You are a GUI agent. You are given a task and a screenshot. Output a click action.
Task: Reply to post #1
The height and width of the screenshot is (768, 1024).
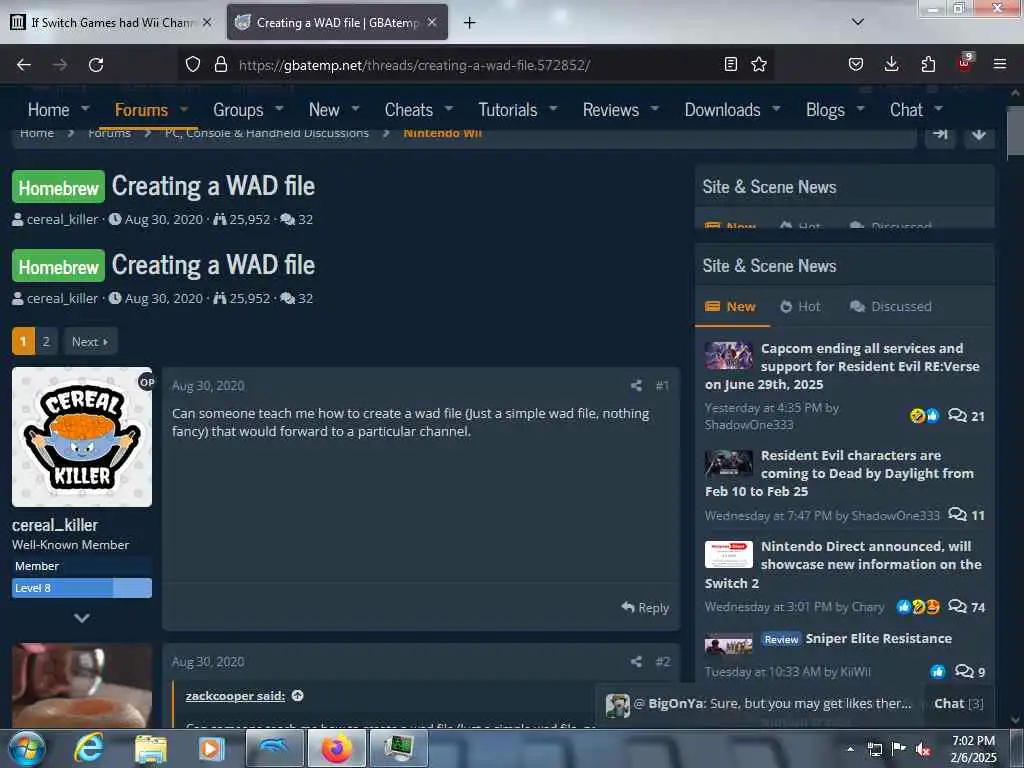[645, 607]
